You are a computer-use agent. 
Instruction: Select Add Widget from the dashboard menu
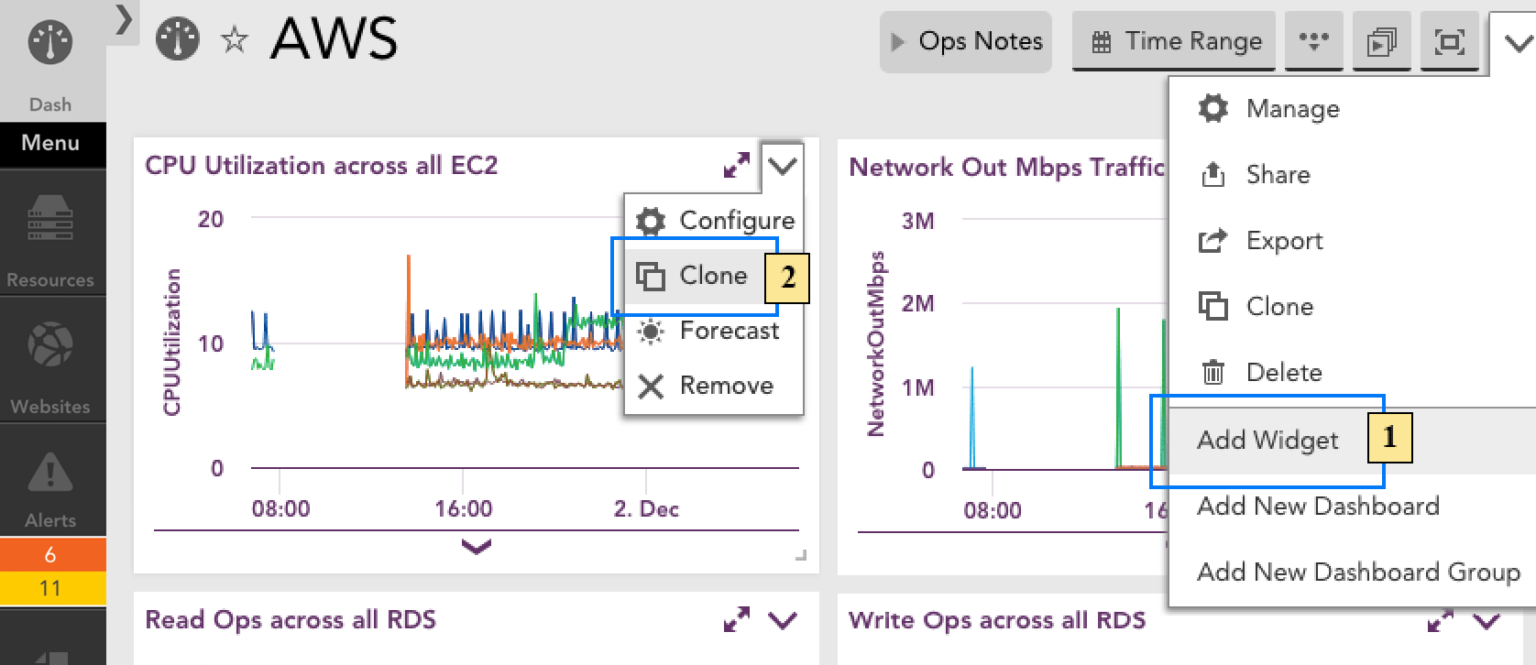[1267, 439]
